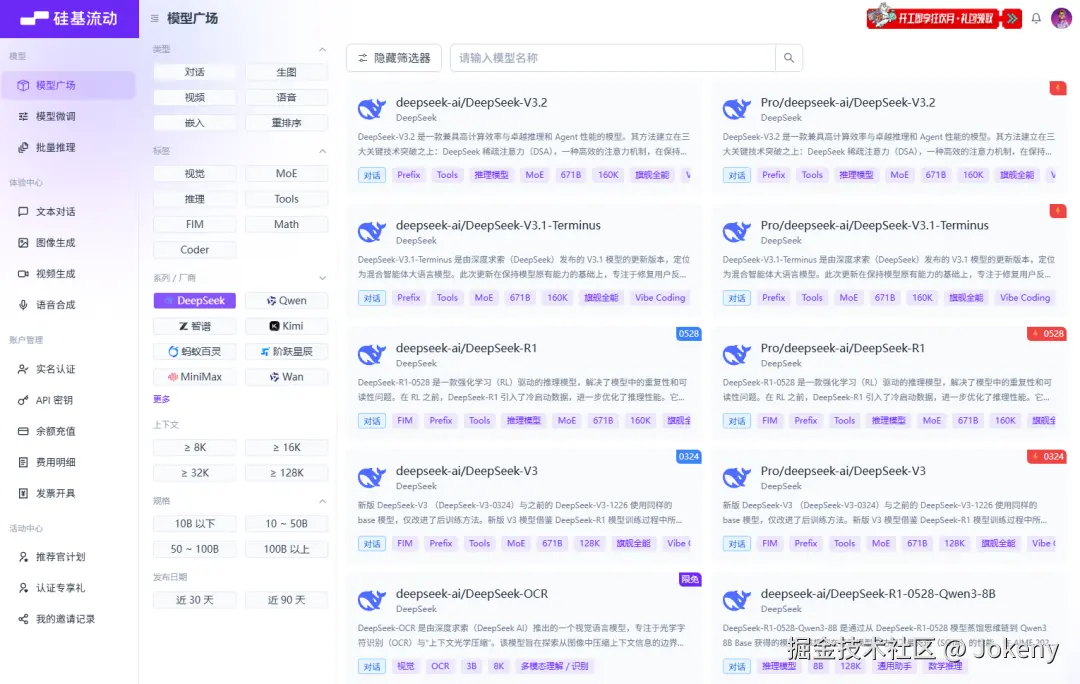Click the whale logo of deepseek-ai/DeepSeek-V3.2

(372, 109)
